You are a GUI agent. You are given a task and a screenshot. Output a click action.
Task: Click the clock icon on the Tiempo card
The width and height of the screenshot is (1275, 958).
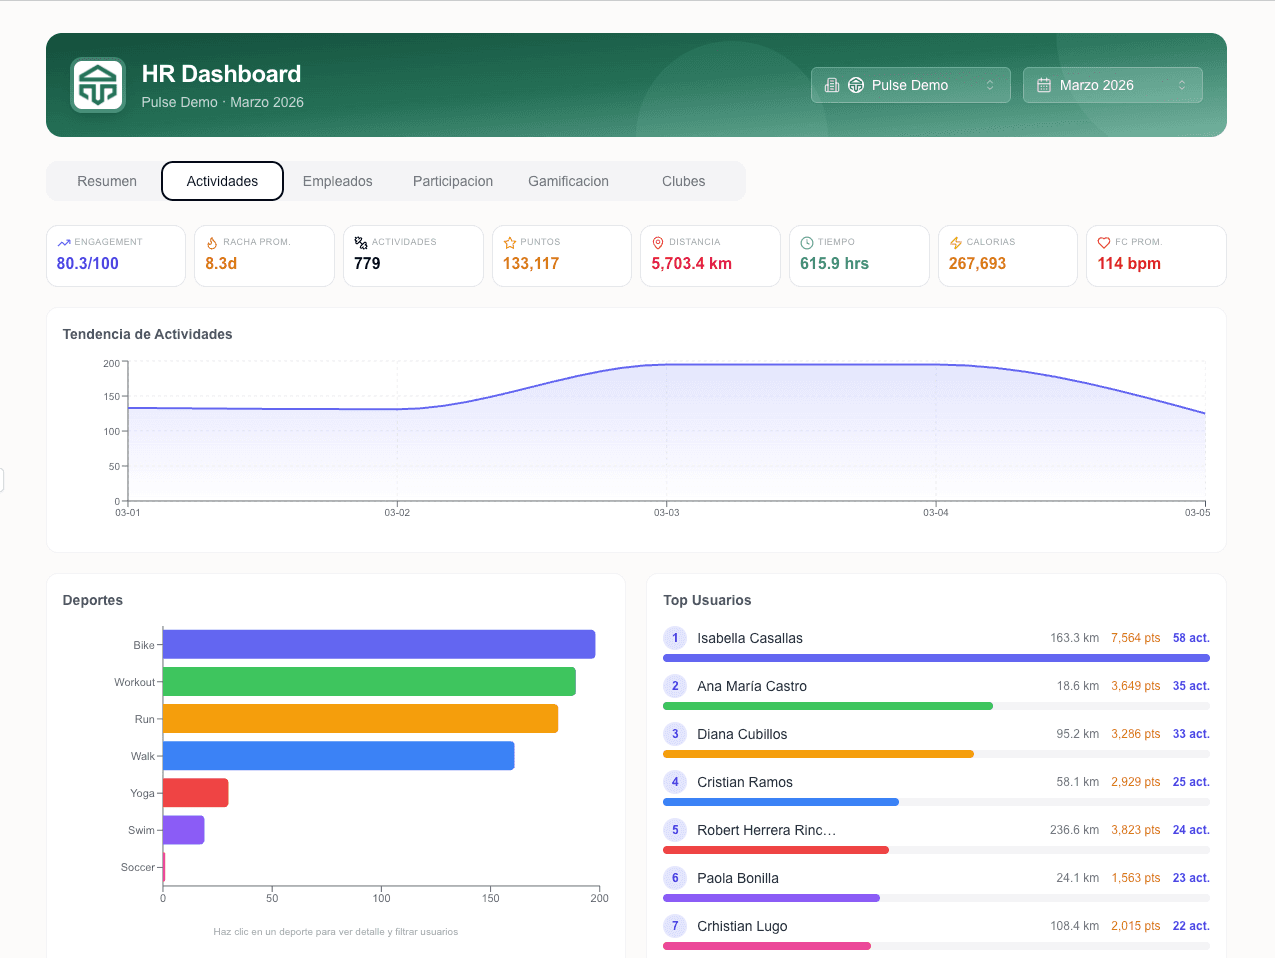(807, 241)
